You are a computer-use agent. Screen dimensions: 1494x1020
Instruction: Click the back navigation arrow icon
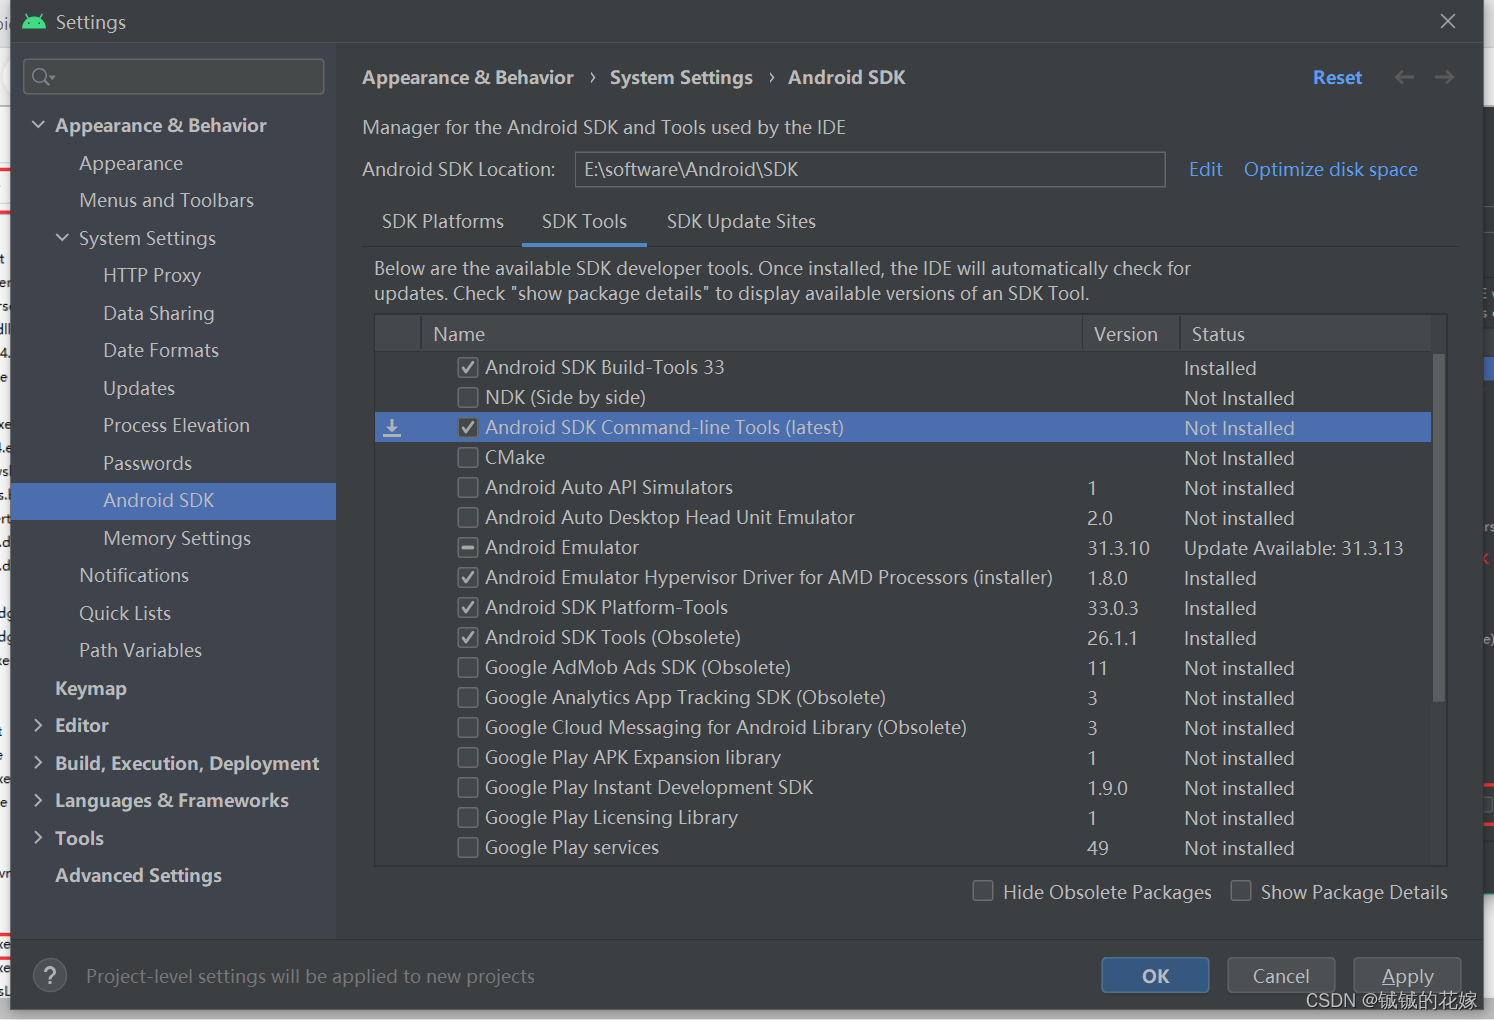pyautogui.click(x=1404, y=77)
